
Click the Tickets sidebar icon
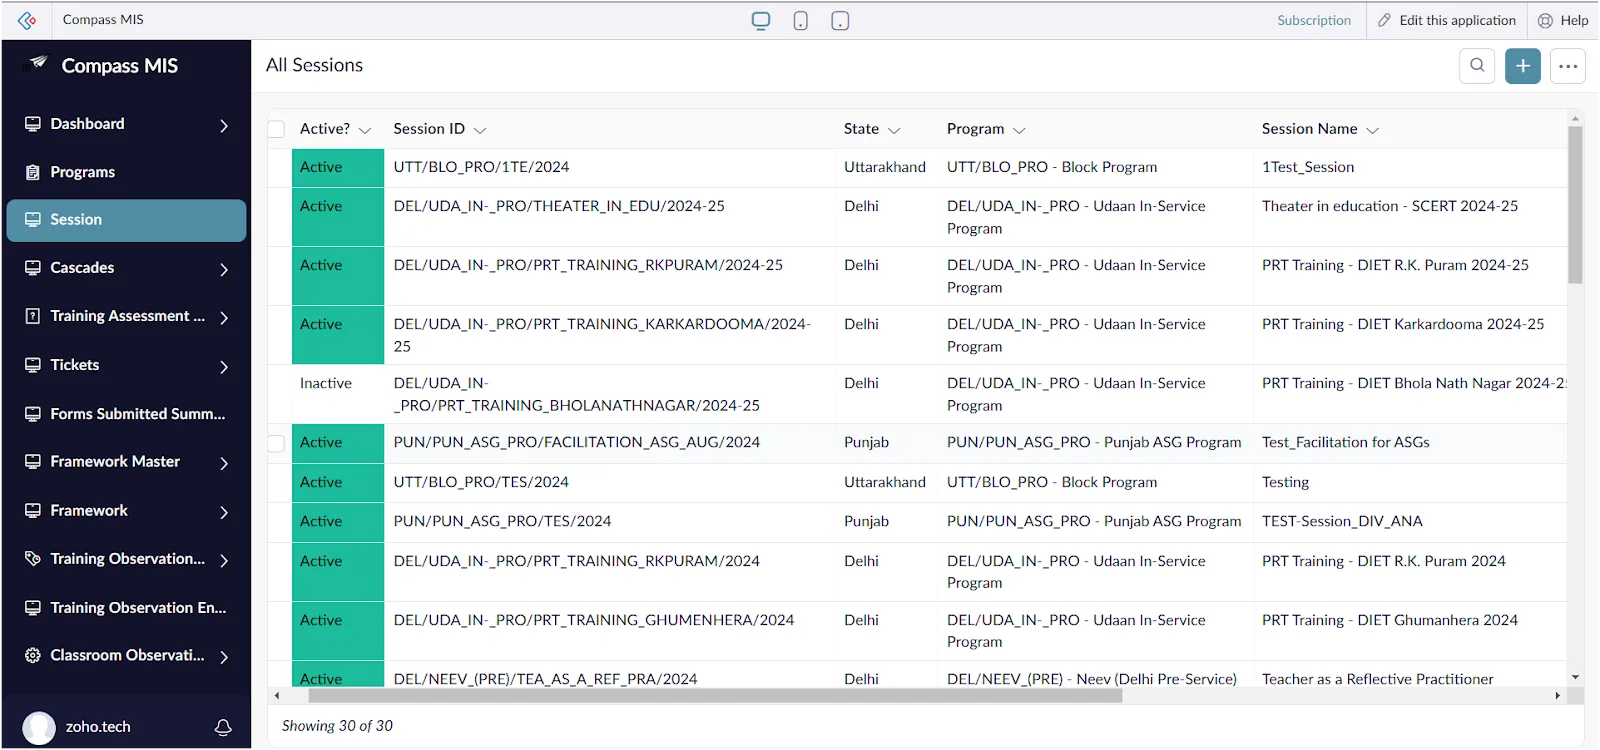point(33,365)
